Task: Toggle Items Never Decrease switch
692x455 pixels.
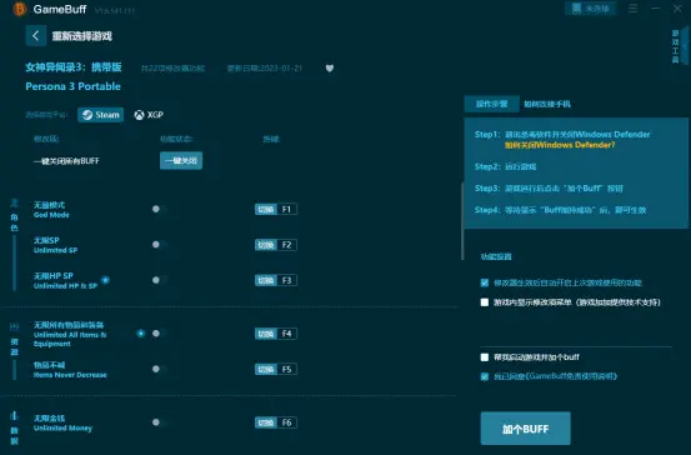Action: coord(155,369)
